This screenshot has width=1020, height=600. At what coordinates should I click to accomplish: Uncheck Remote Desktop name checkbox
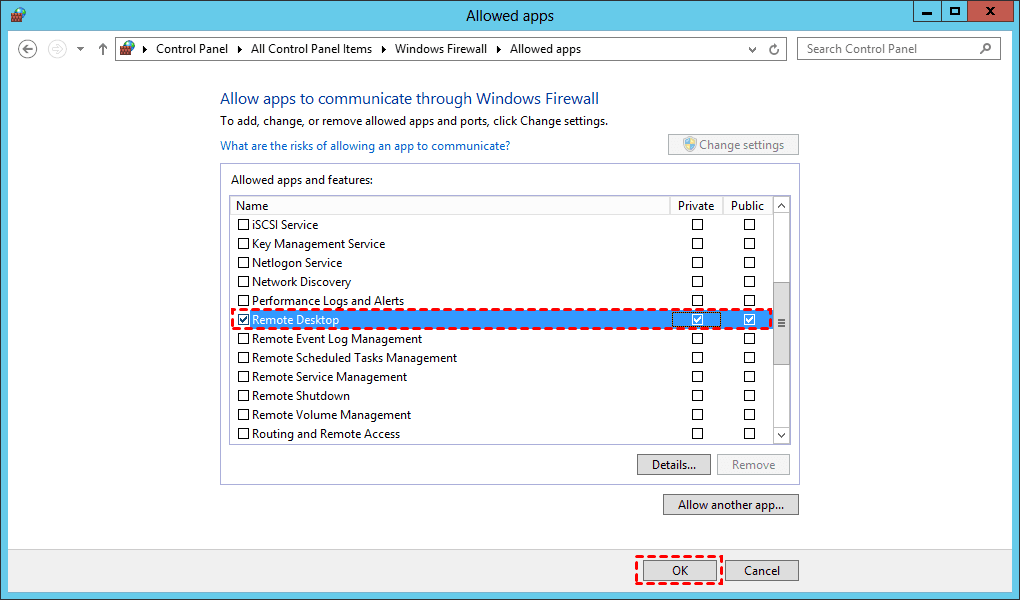(243, 320)
